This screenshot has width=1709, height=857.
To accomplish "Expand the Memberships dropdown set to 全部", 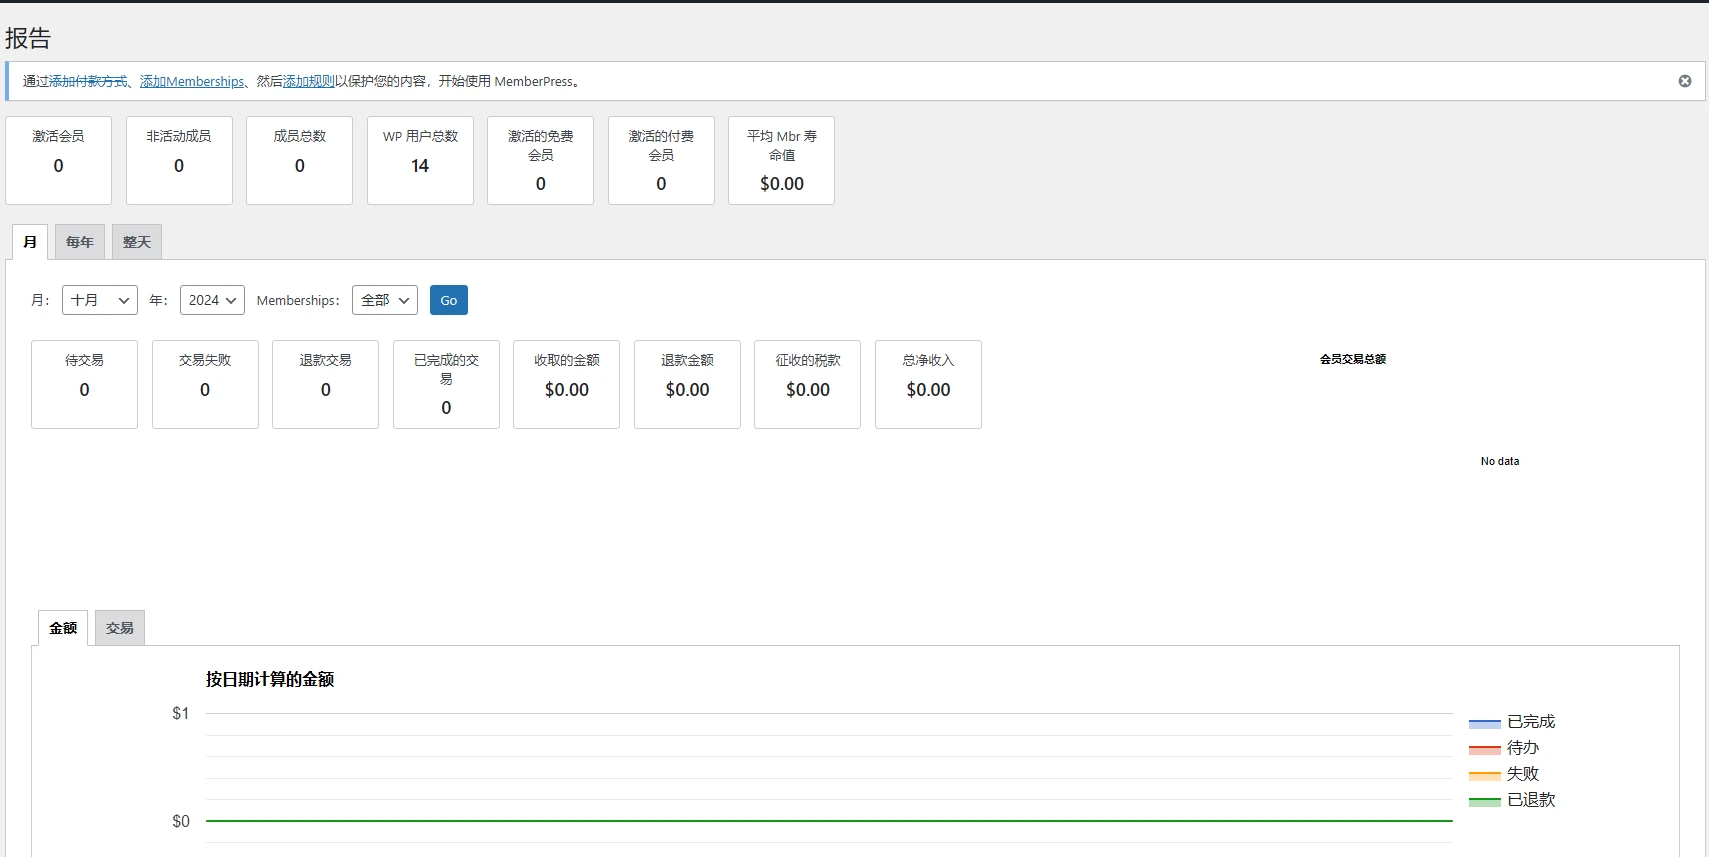I will pos(385,300).
